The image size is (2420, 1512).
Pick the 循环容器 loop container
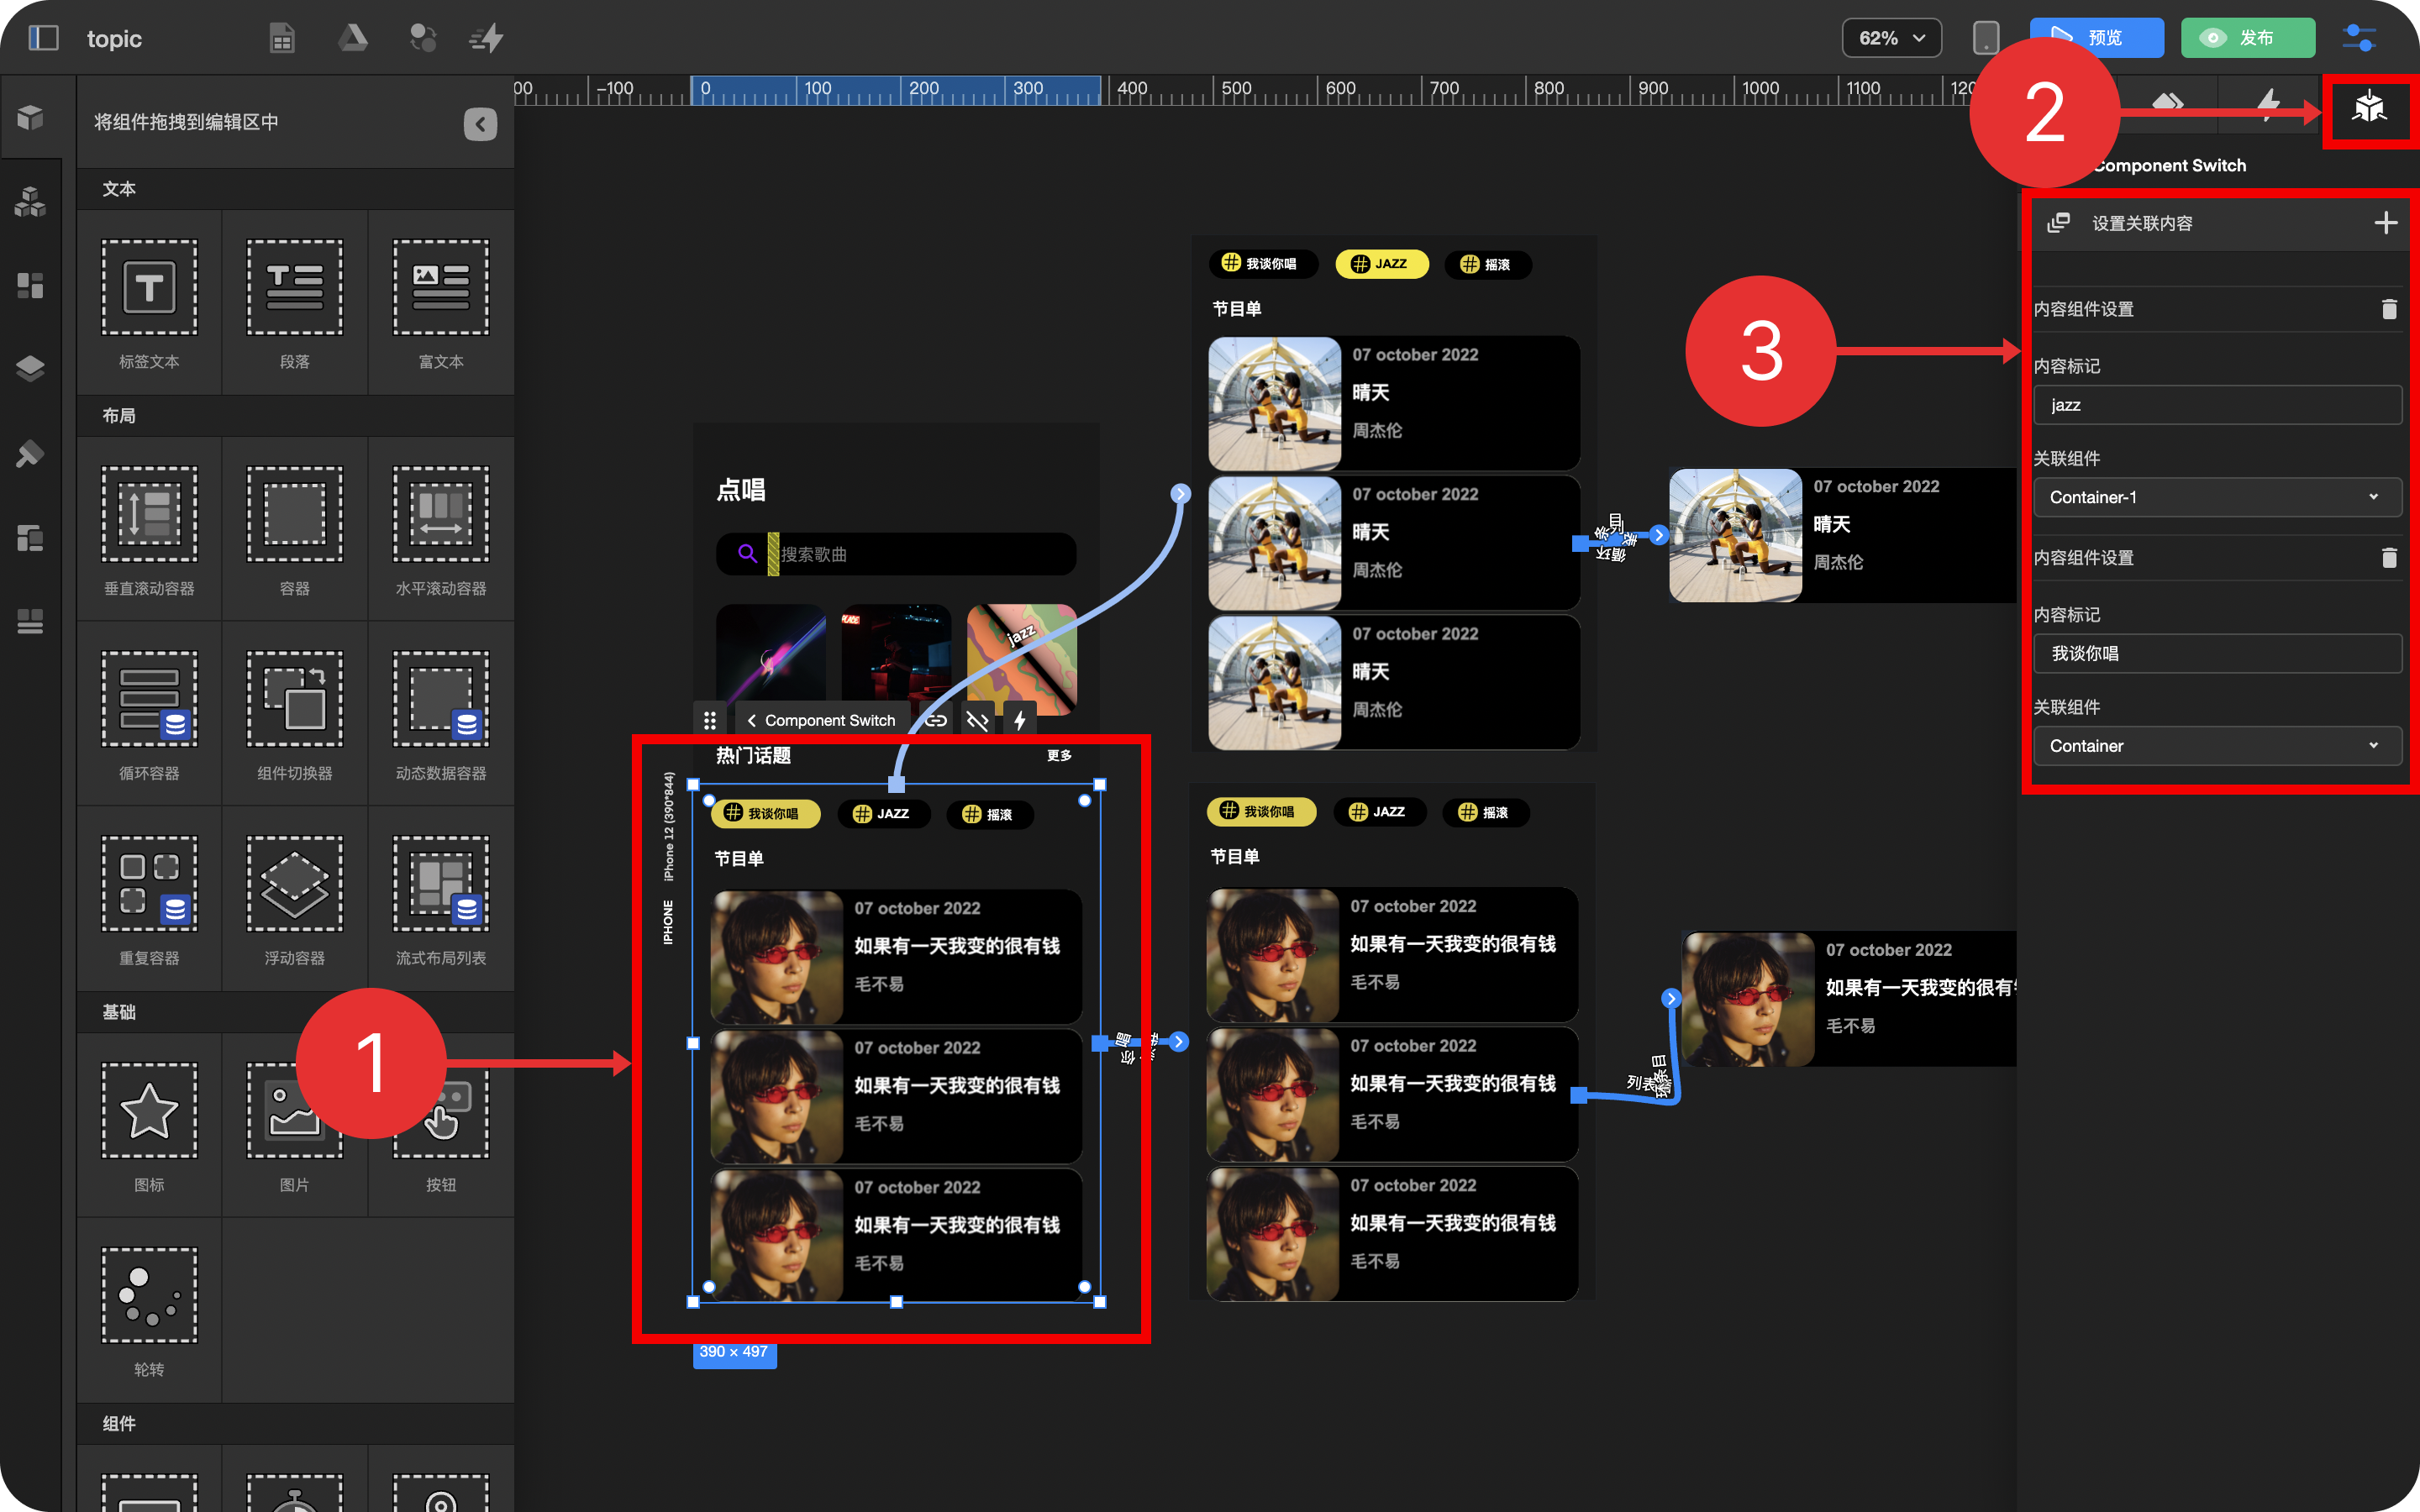[x=149, y=714]
